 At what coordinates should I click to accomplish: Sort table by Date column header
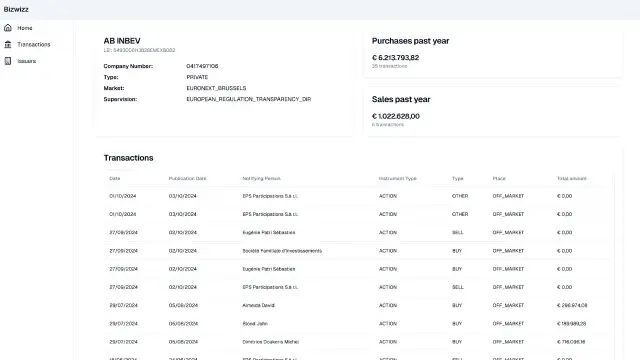pyautogui.click(x=115, y=178)
